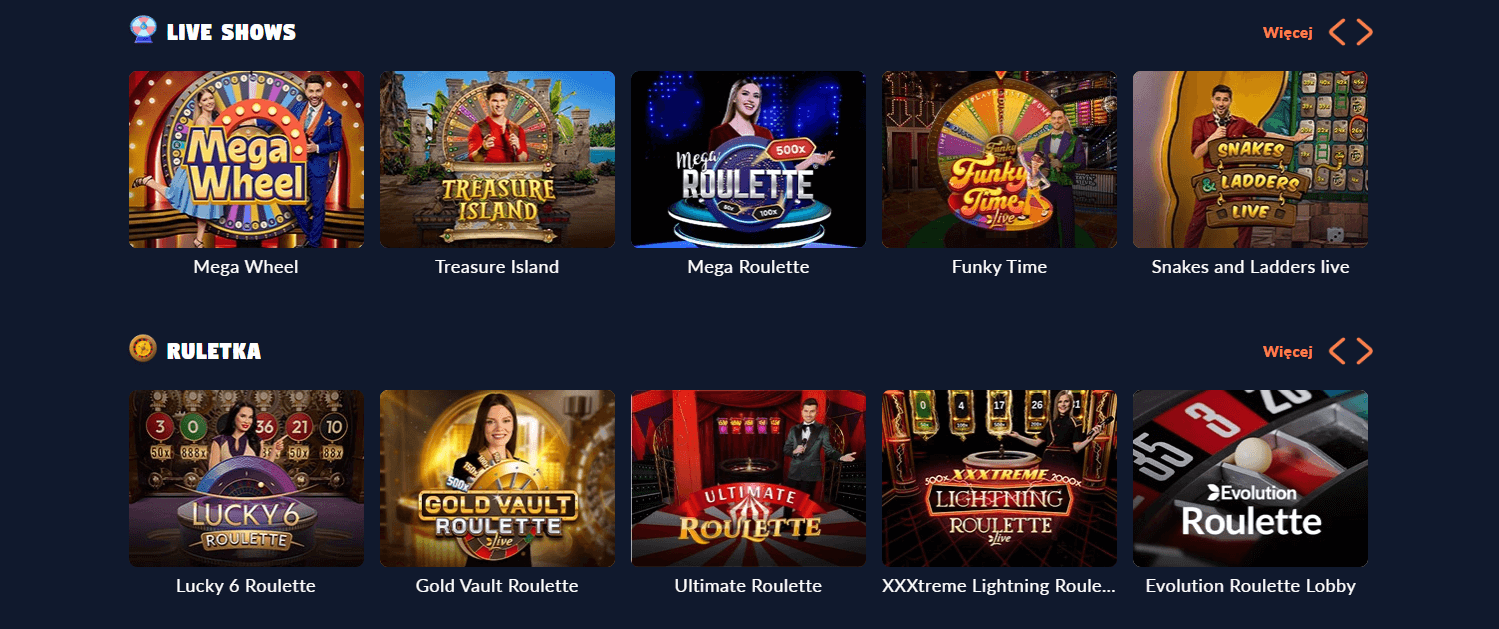Launch XXXtreme Lightning Roulette thumbnail

(999, 478)
